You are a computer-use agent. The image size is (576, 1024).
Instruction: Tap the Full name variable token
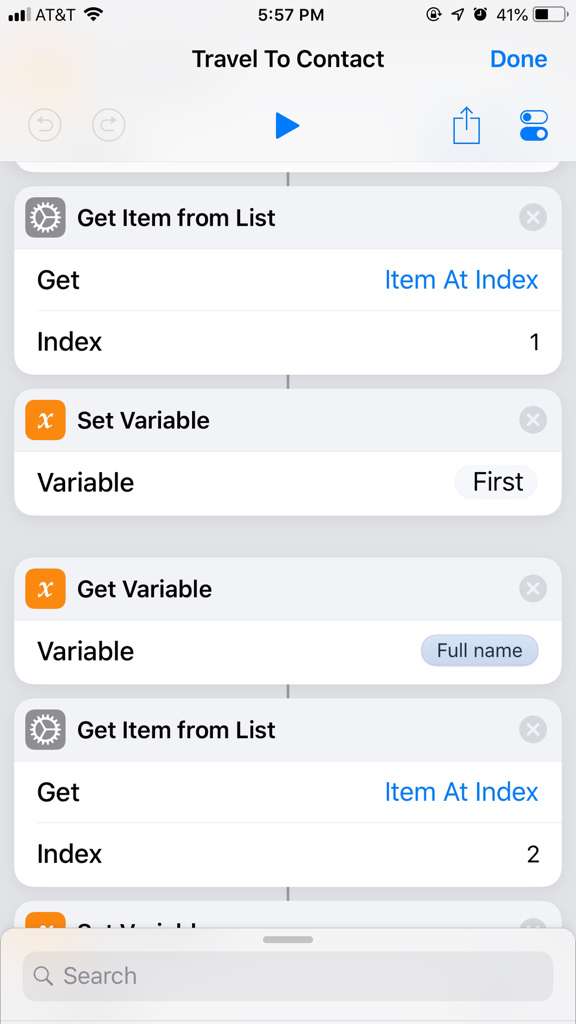pos(480,651)
